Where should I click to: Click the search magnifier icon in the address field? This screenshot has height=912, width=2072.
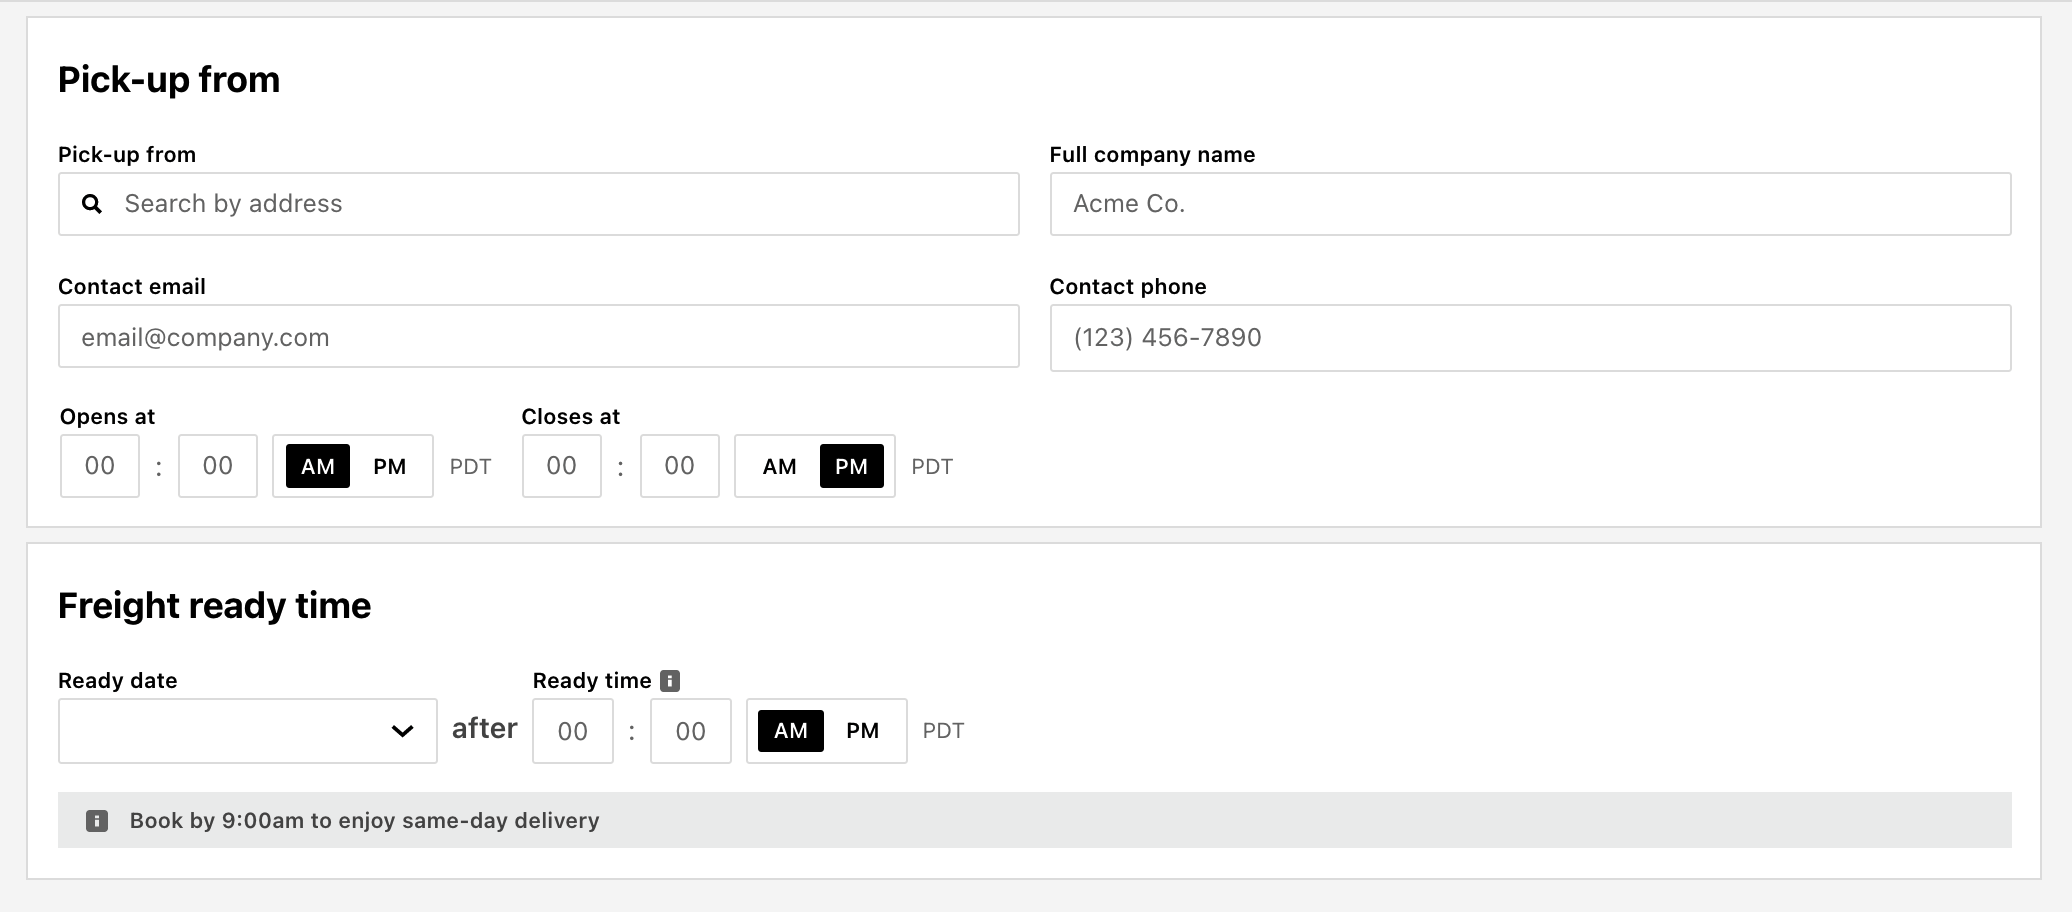tap(92, 204)
